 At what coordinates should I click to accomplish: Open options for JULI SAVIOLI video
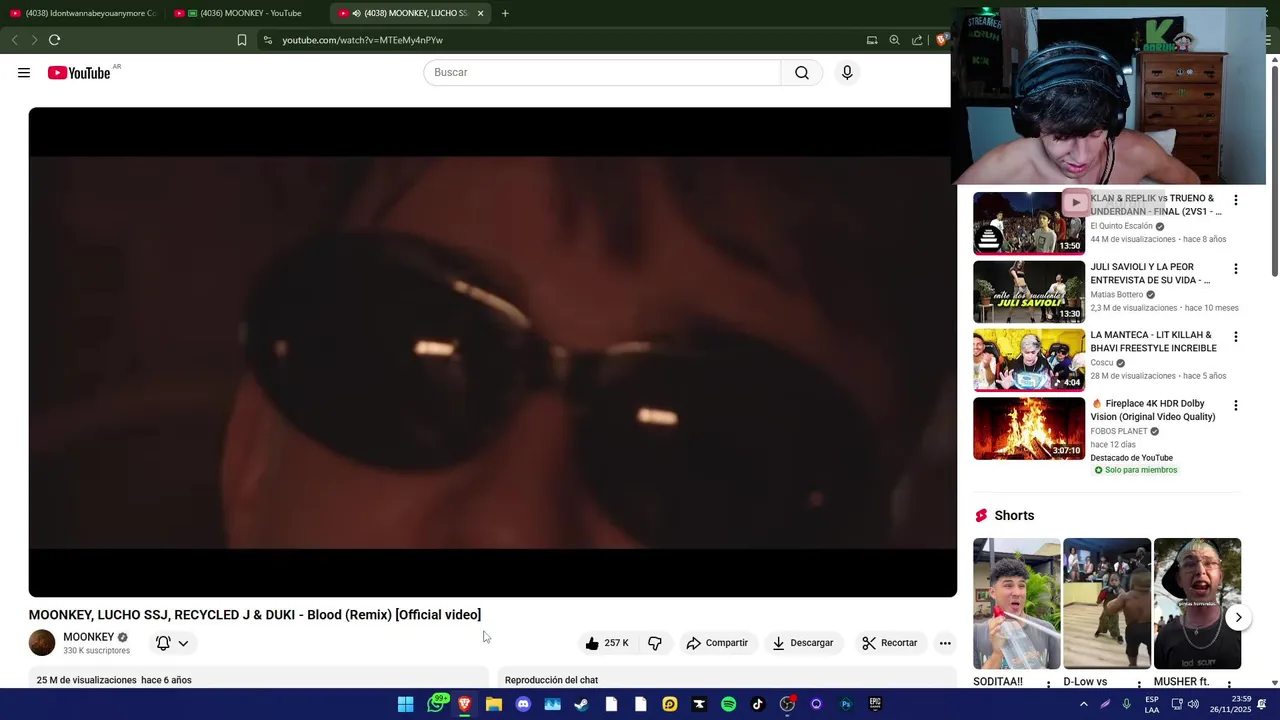coord(1236,268)
